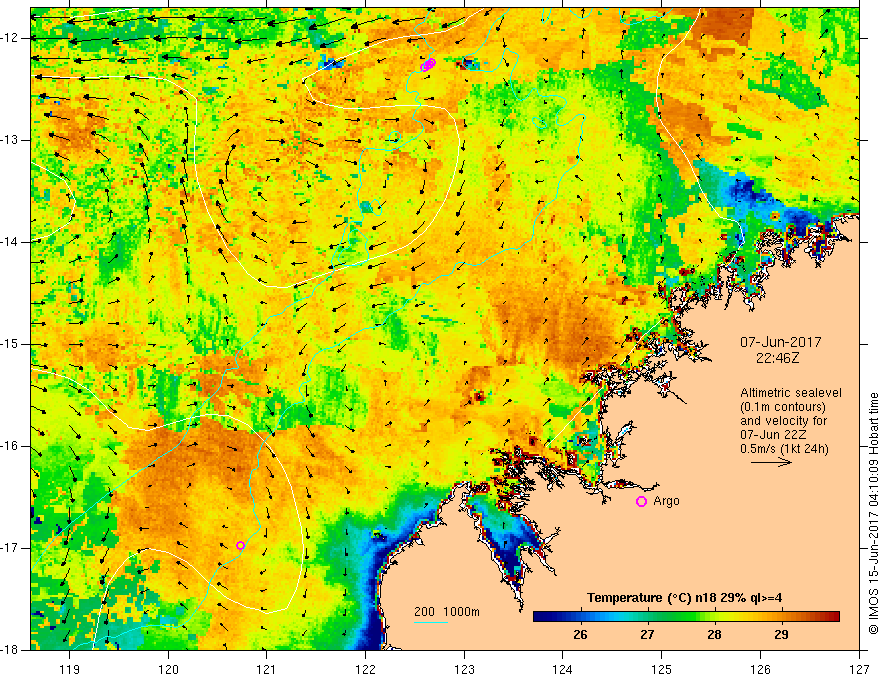Click the '07-Jun-2017' date text

click(780, 342)
